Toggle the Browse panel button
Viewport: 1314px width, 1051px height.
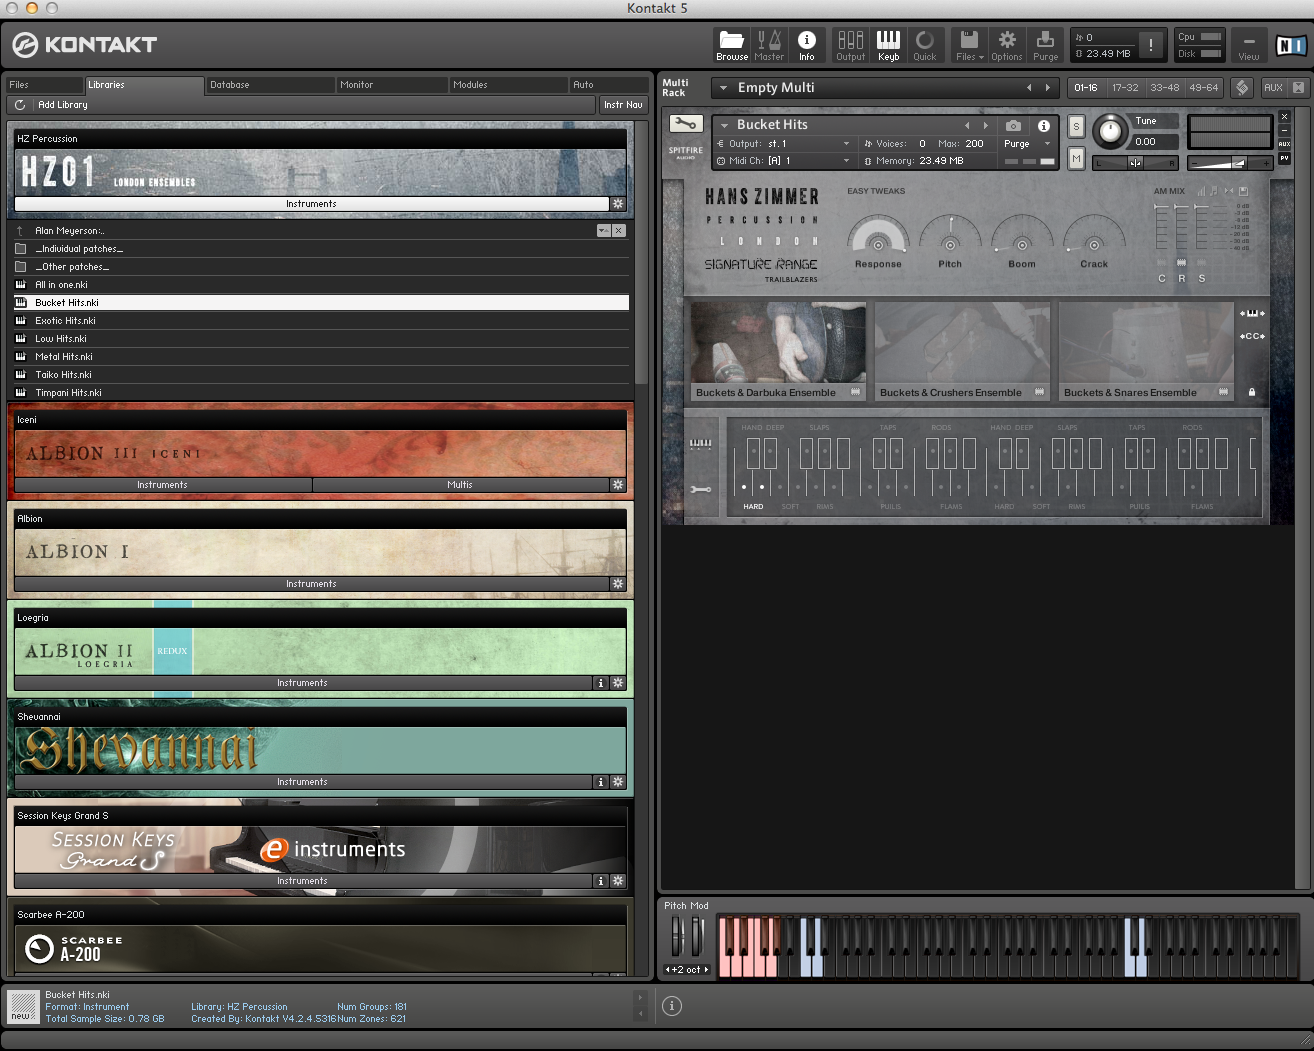pyautogui.click(x=732, y=45)
